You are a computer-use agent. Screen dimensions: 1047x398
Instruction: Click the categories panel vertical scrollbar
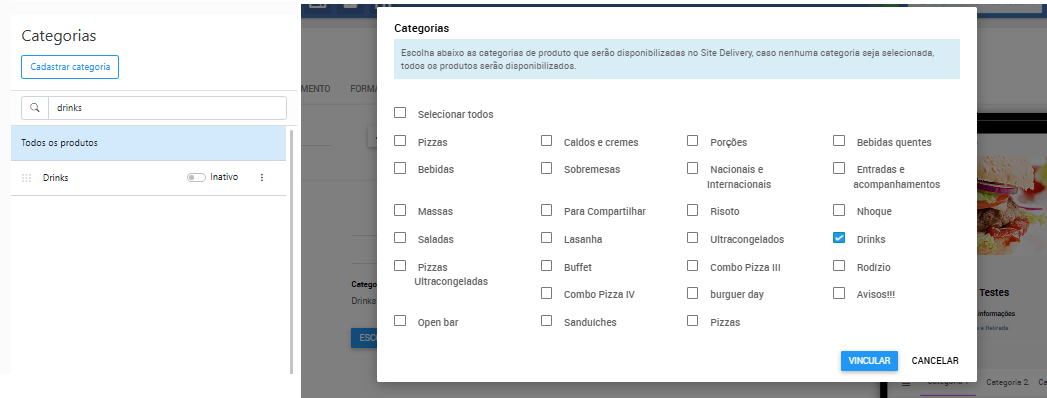pos(291,250)
